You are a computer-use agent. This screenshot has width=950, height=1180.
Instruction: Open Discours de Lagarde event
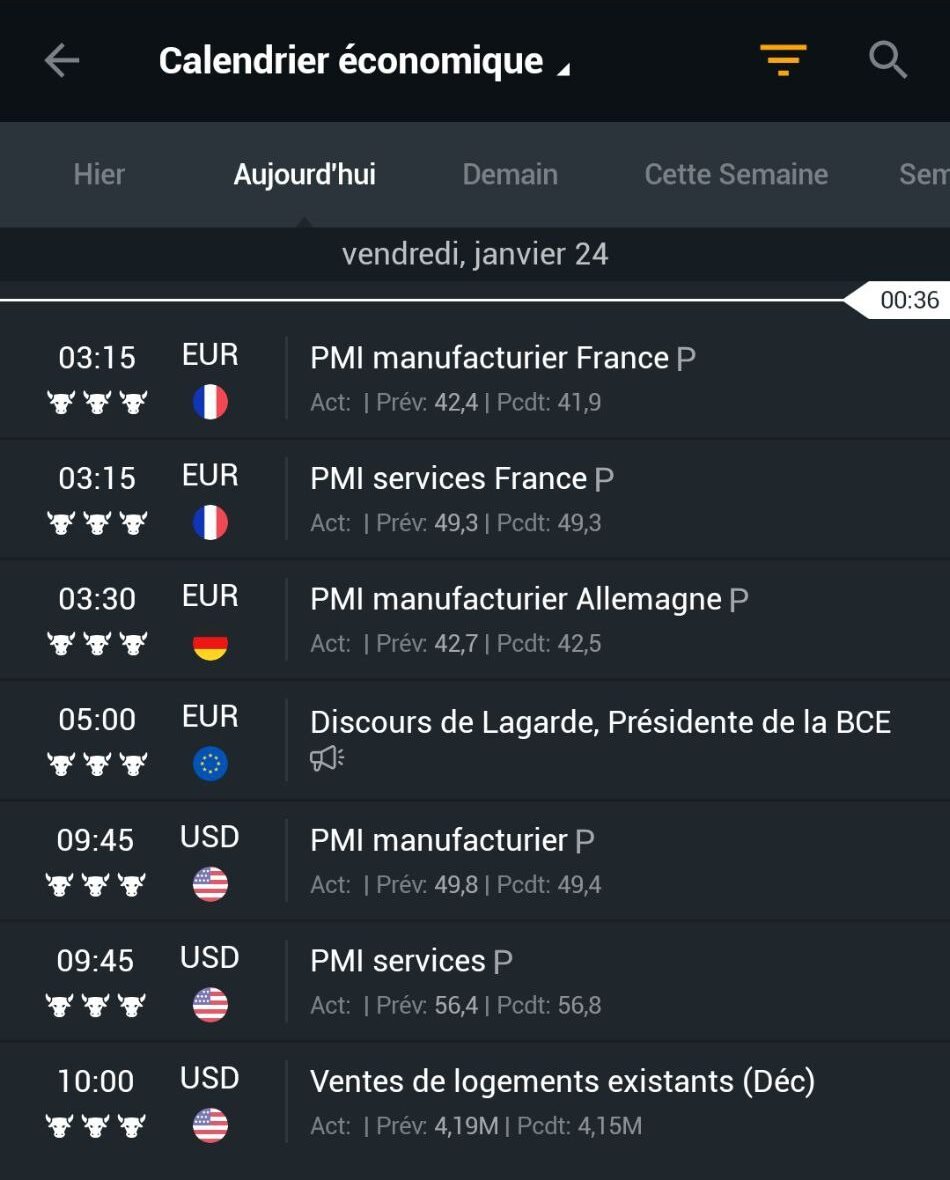(475, 741)
